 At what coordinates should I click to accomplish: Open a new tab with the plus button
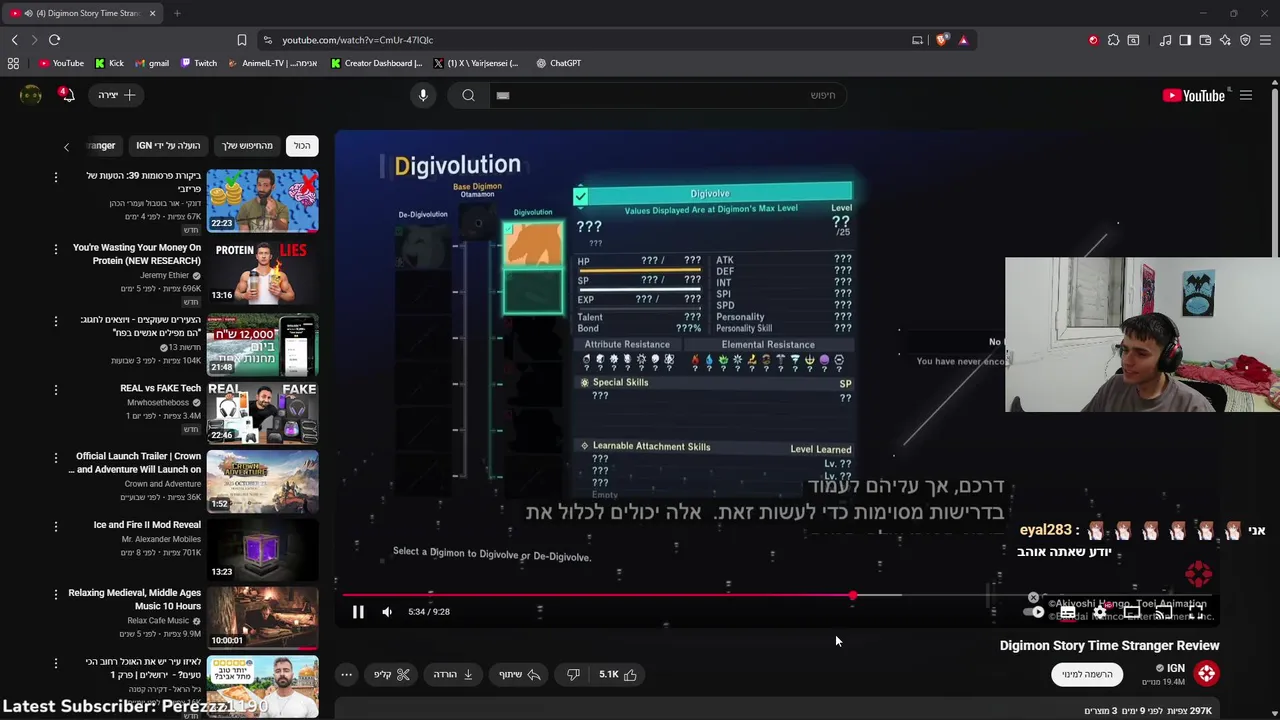177,13
